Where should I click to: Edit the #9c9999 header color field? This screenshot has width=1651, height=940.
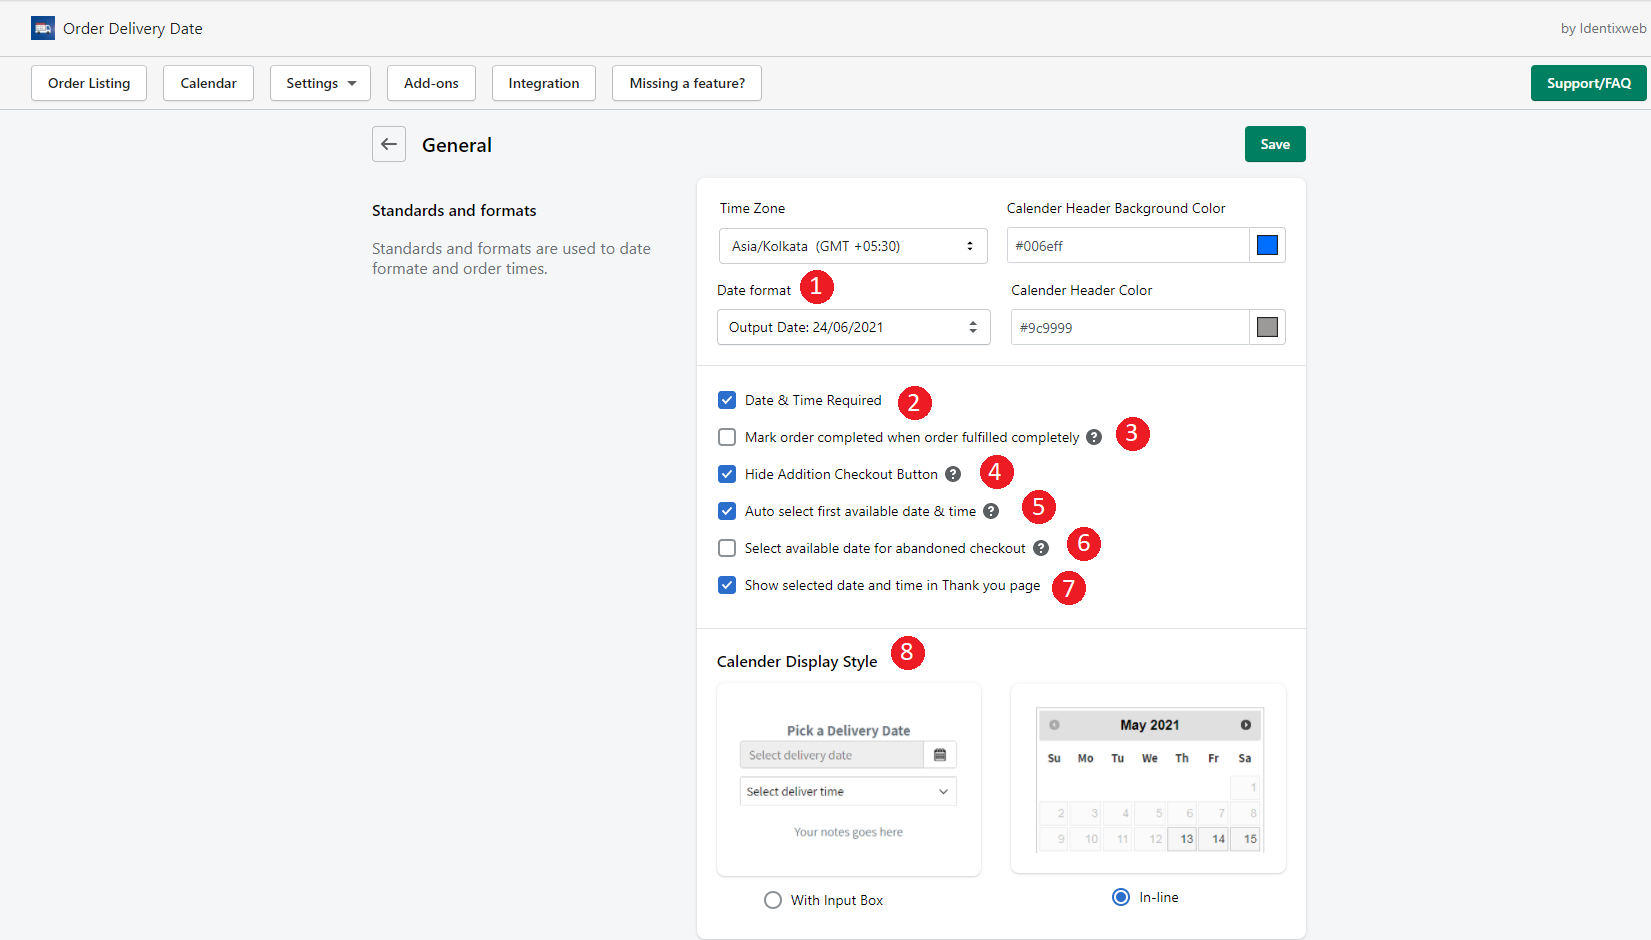1130,327
